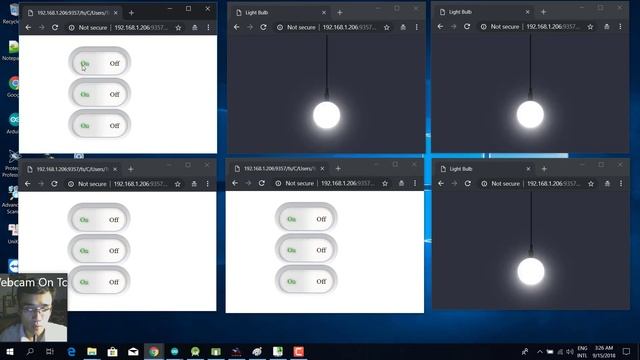Bookmark page in bottom-left switch window
Image resolution: width=640 pixels, height=360 pixels.
click(178, 184)
